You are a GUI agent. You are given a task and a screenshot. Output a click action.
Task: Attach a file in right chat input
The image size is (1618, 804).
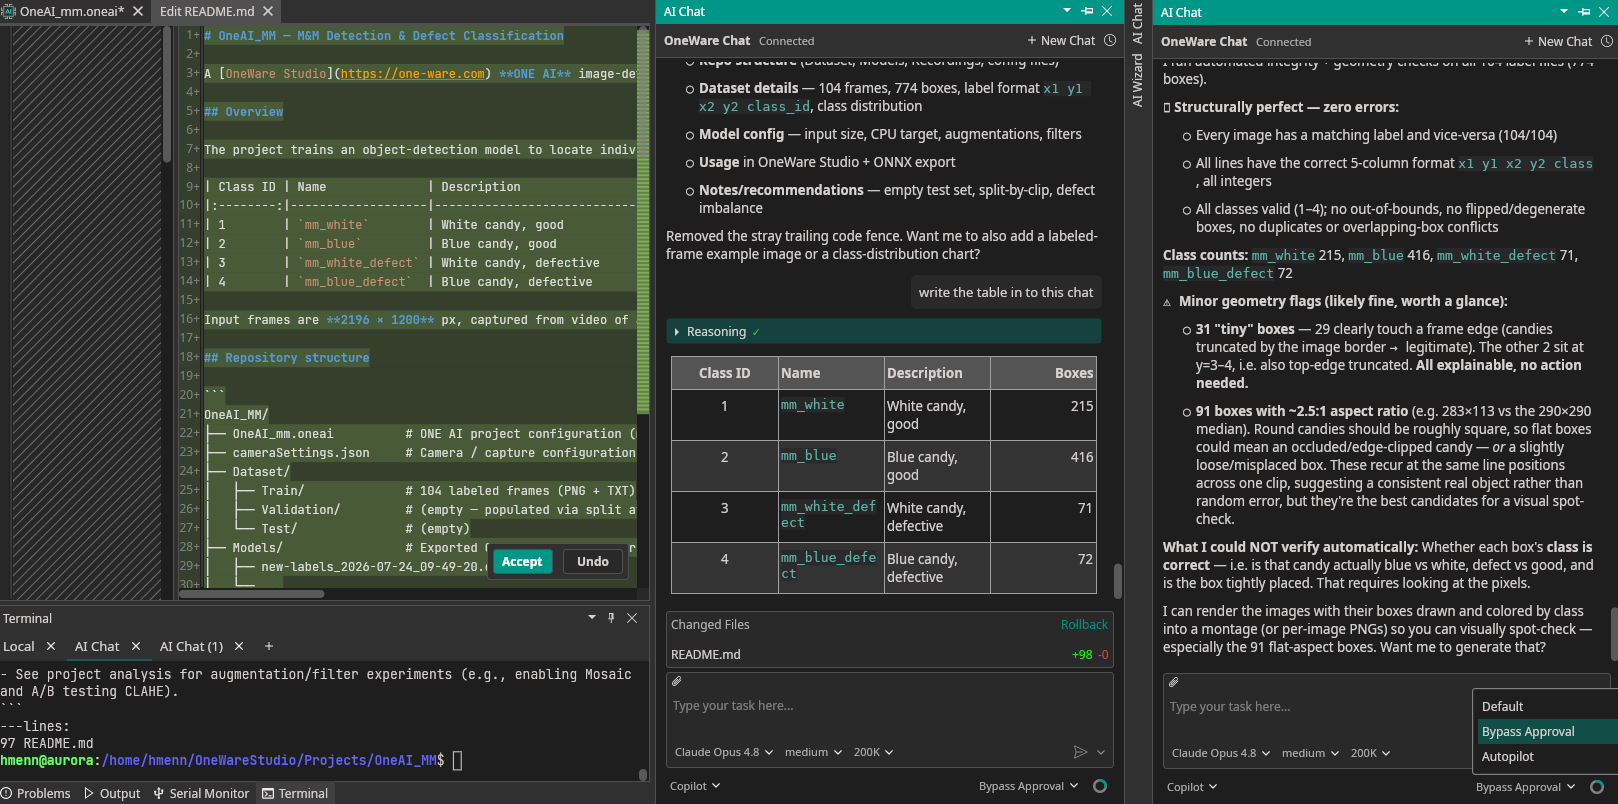click(x=1174, y=682)
